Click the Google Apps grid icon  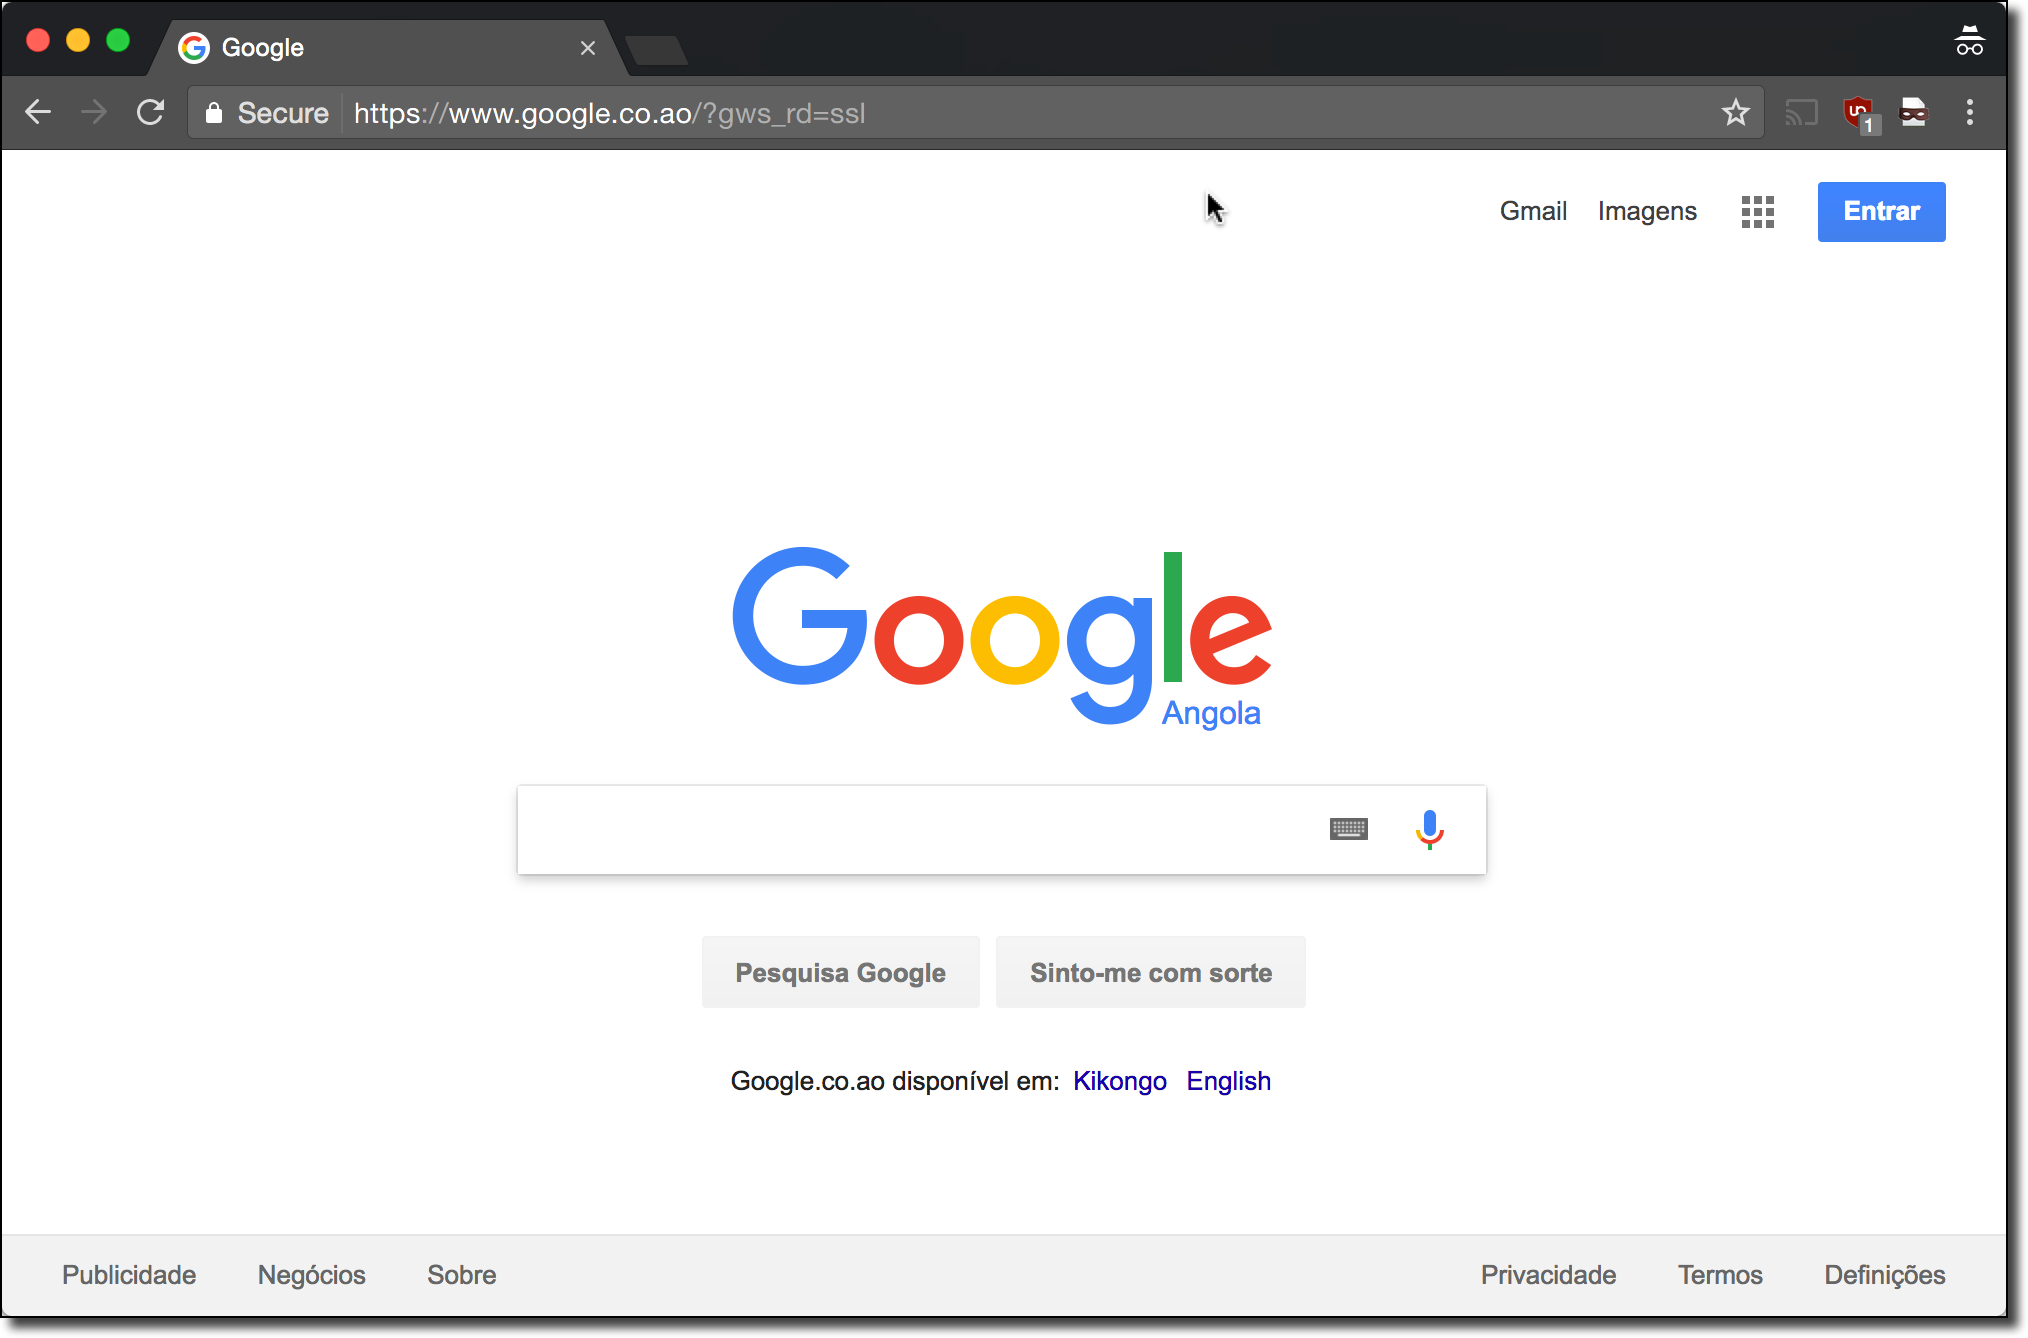pos(1758,211)
